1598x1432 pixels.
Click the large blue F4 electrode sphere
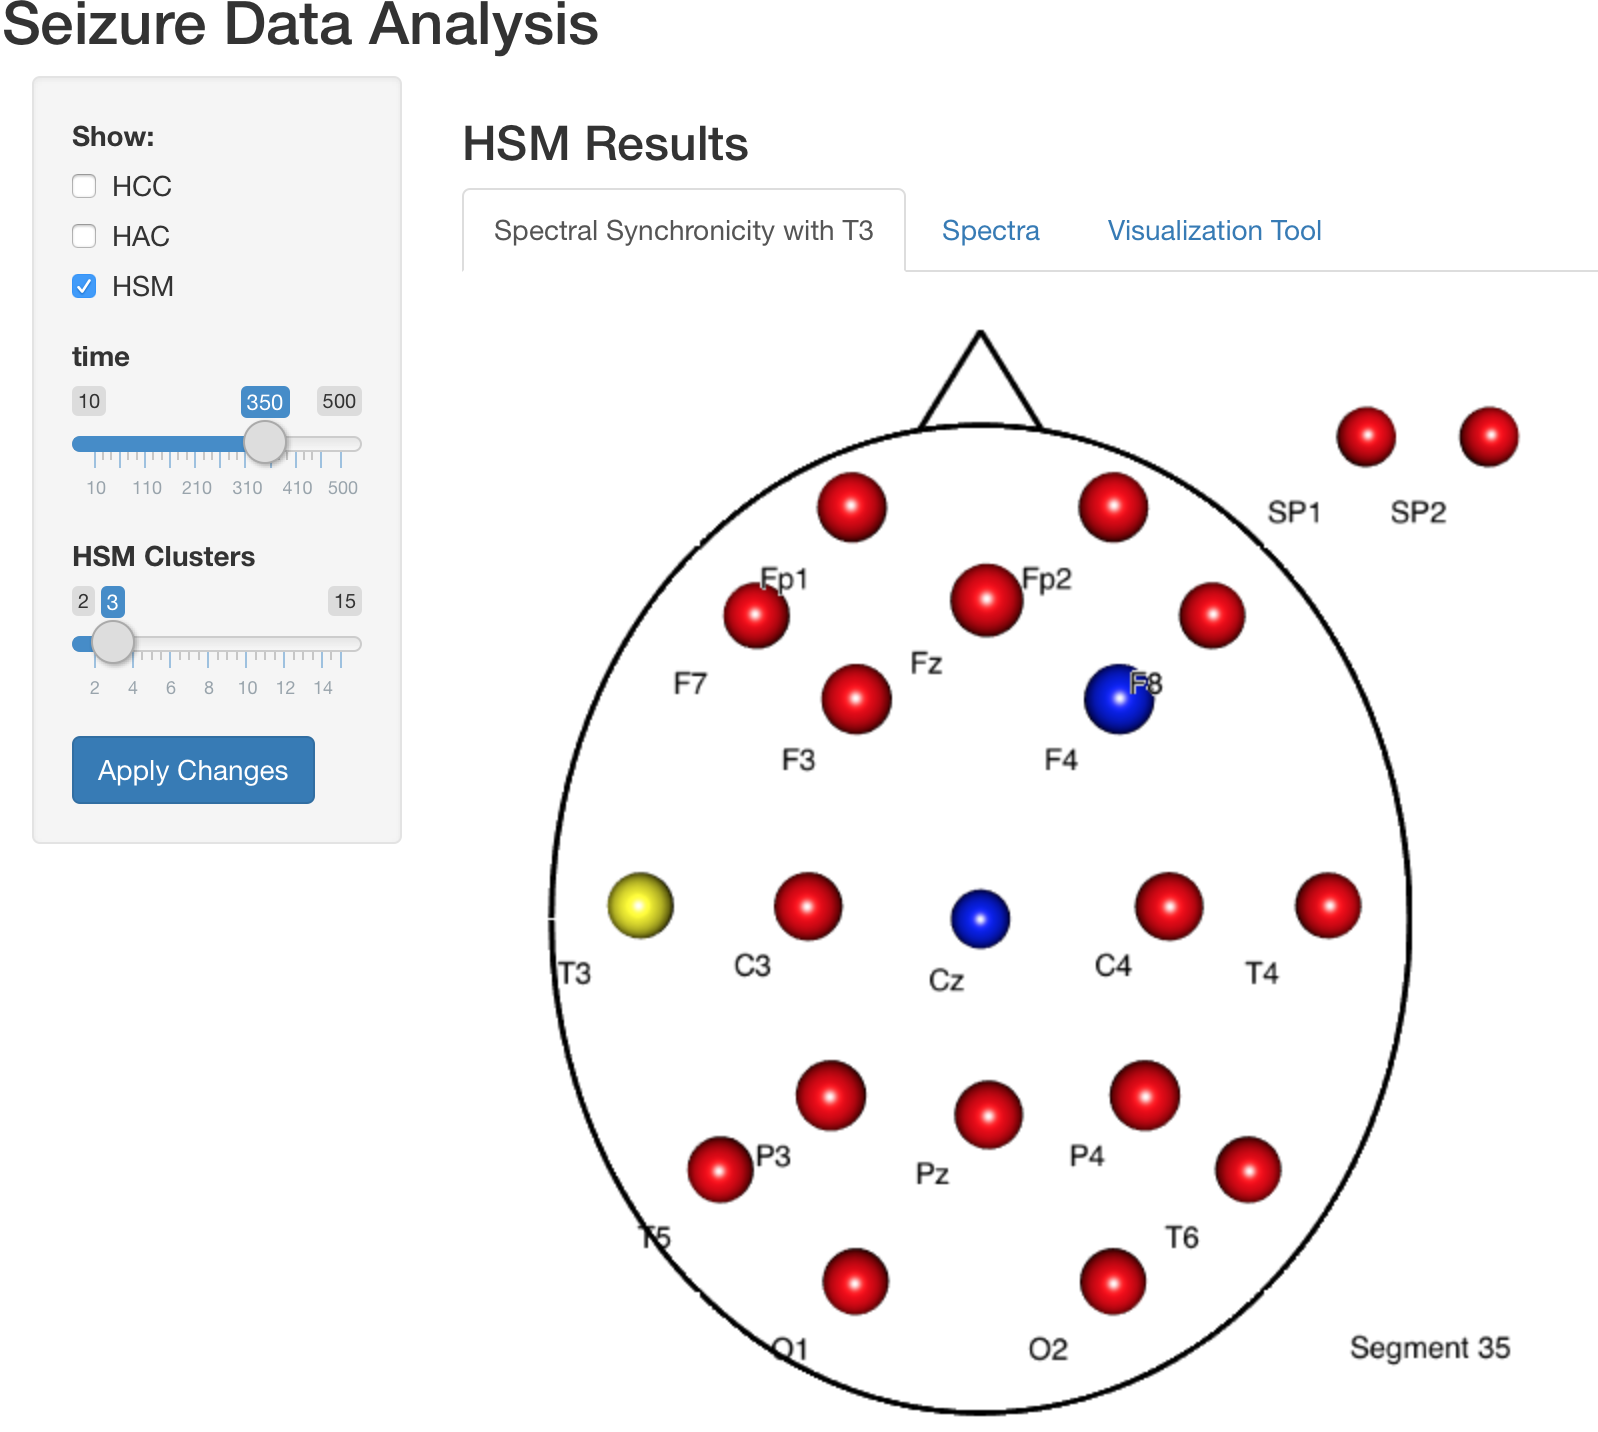(x=1118, y=699)
